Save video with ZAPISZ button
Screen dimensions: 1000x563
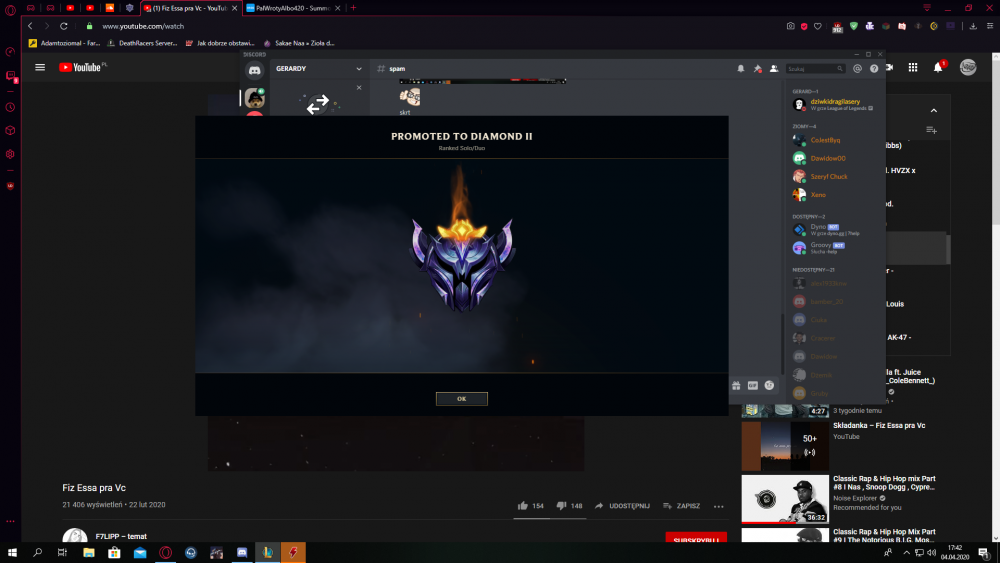(681, 506)
